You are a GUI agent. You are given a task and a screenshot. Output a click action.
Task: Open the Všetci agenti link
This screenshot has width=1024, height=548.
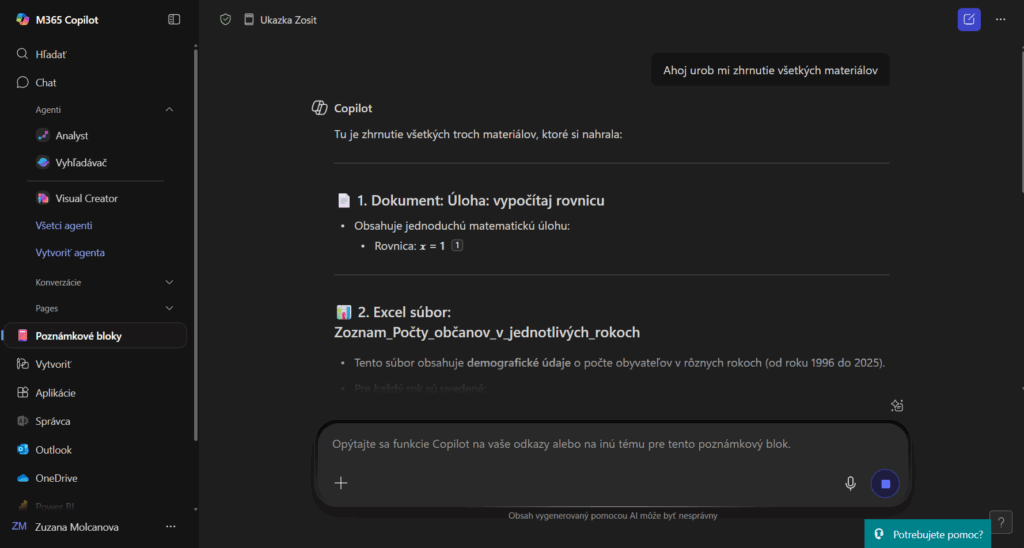(x=63, y=225)
